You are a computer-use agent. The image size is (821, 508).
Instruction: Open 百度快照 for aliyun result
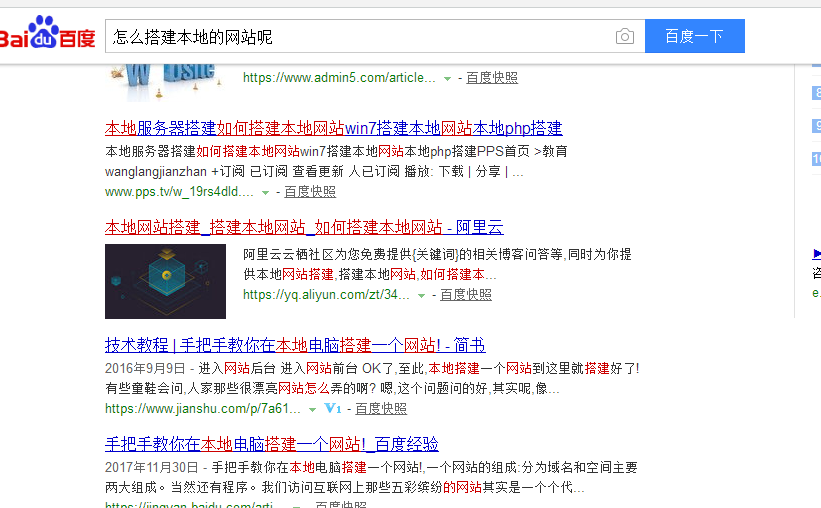click(465, 295)
